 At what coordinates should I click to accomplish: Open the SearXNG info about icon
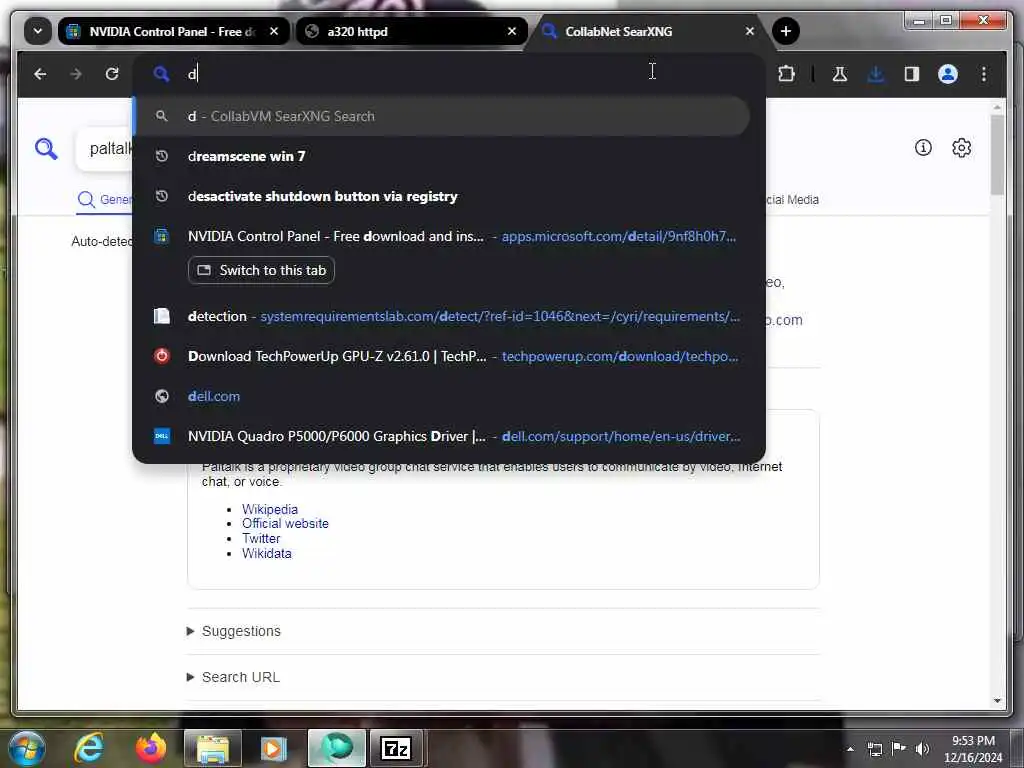coord(923,148)
